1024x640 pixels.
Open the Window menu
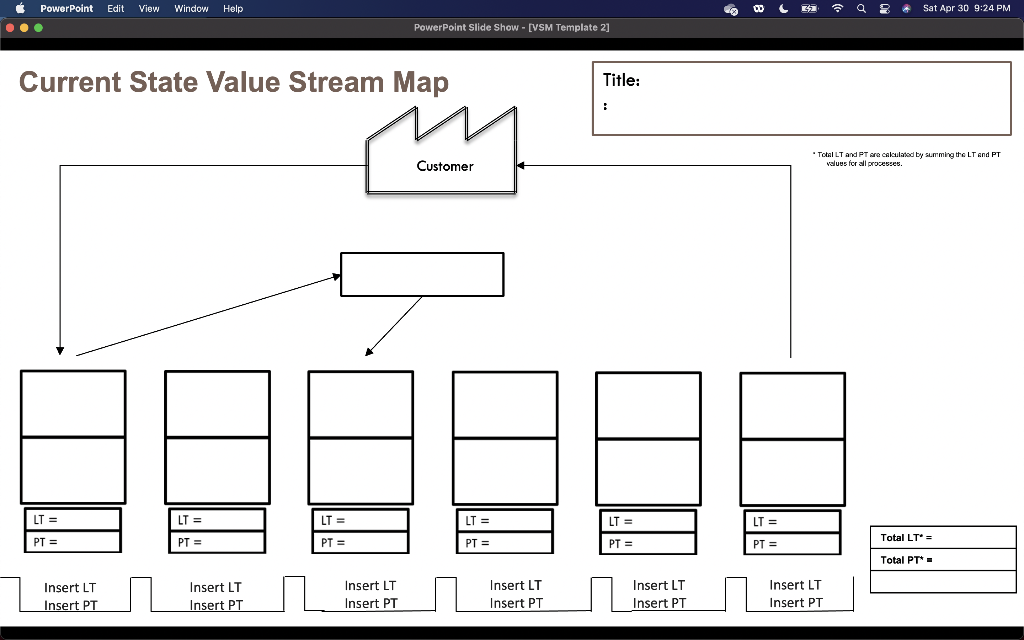[x=191, y=9]
